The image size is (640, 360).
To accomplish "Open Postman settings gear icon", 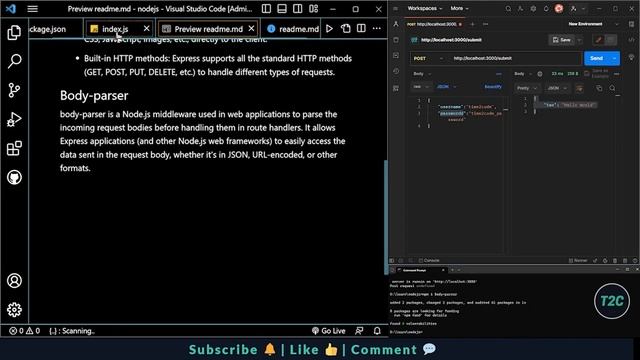I will (x=533, y=9).
